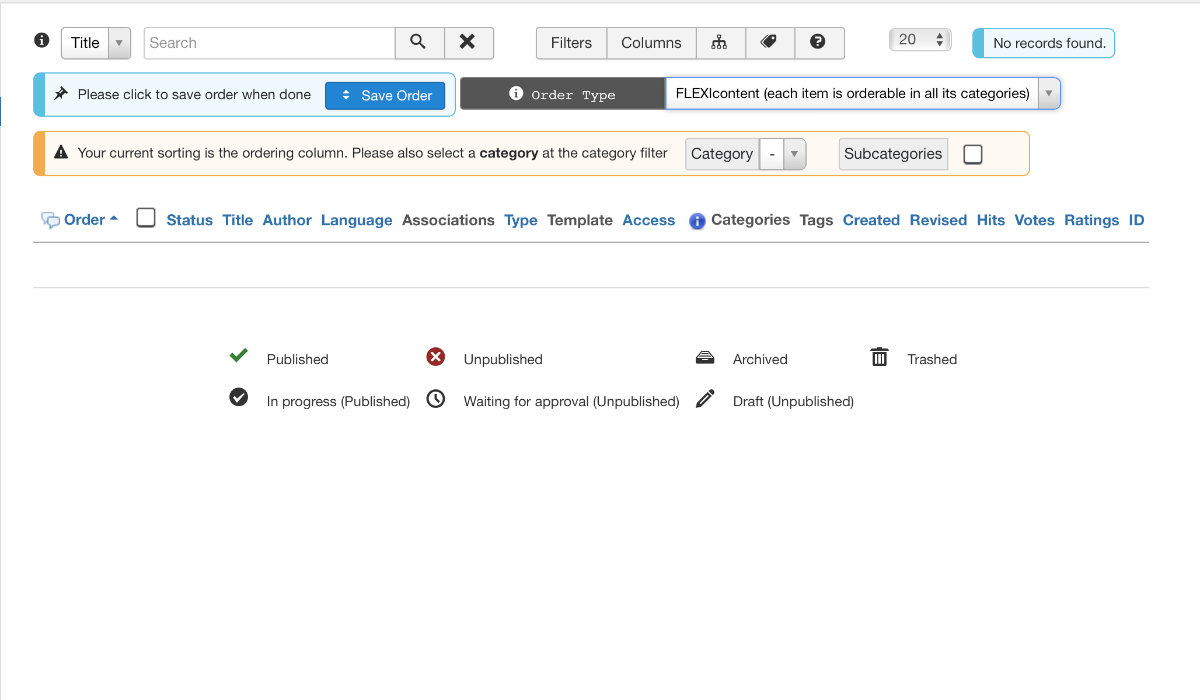This screenshot has height=700, width=1200.
Task: Open the Columns chooser button
Action: coord(651,43)
